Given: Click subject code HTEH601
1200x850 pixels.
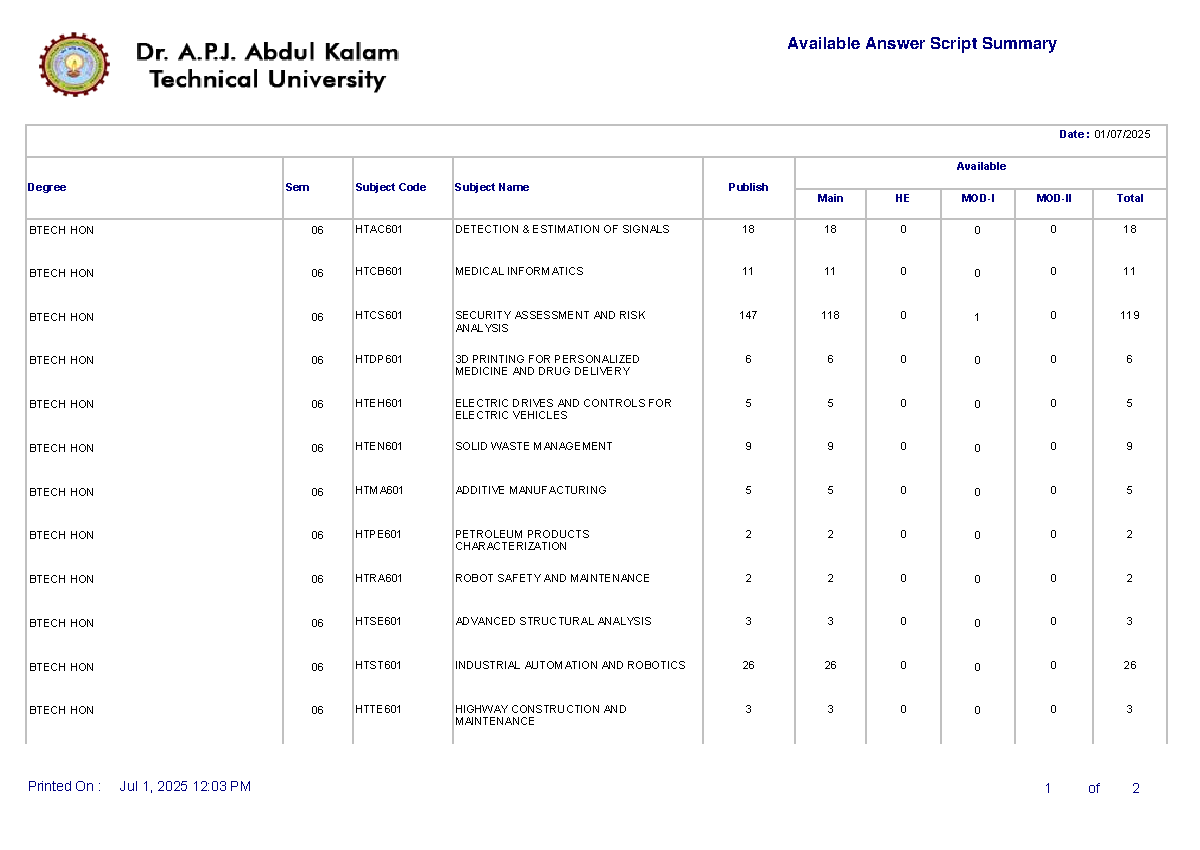Looking at the screenshot, I should (x=379, y=403).
